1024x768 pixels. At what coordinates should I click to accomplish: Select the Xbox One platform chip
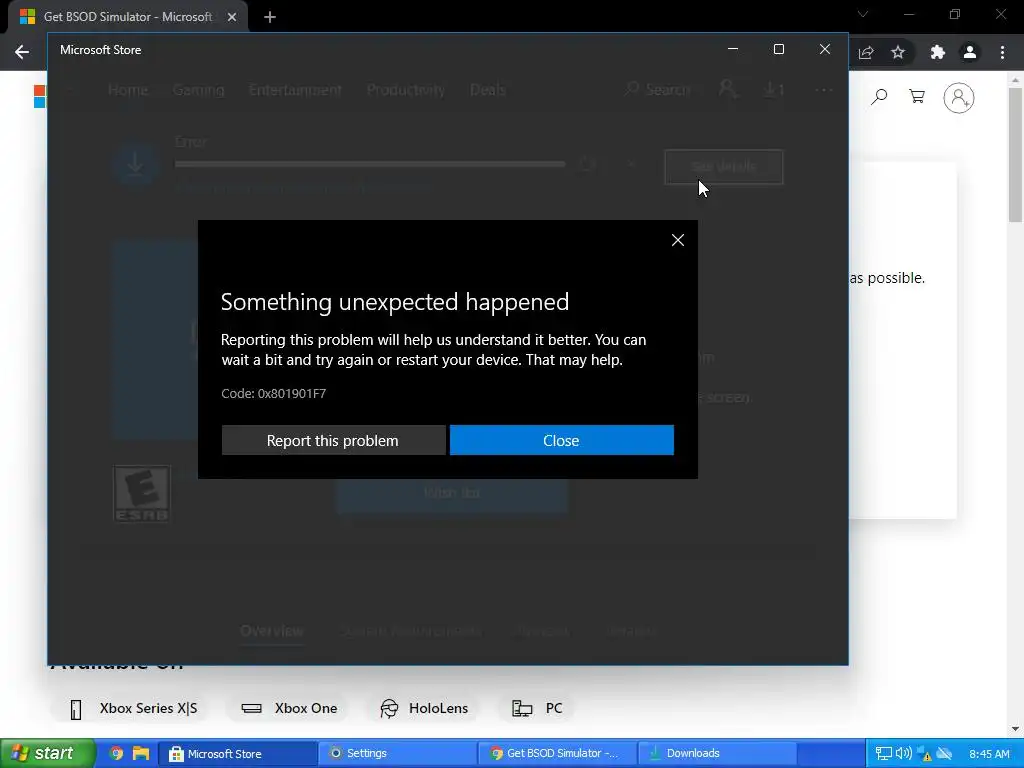pos(289,709)
